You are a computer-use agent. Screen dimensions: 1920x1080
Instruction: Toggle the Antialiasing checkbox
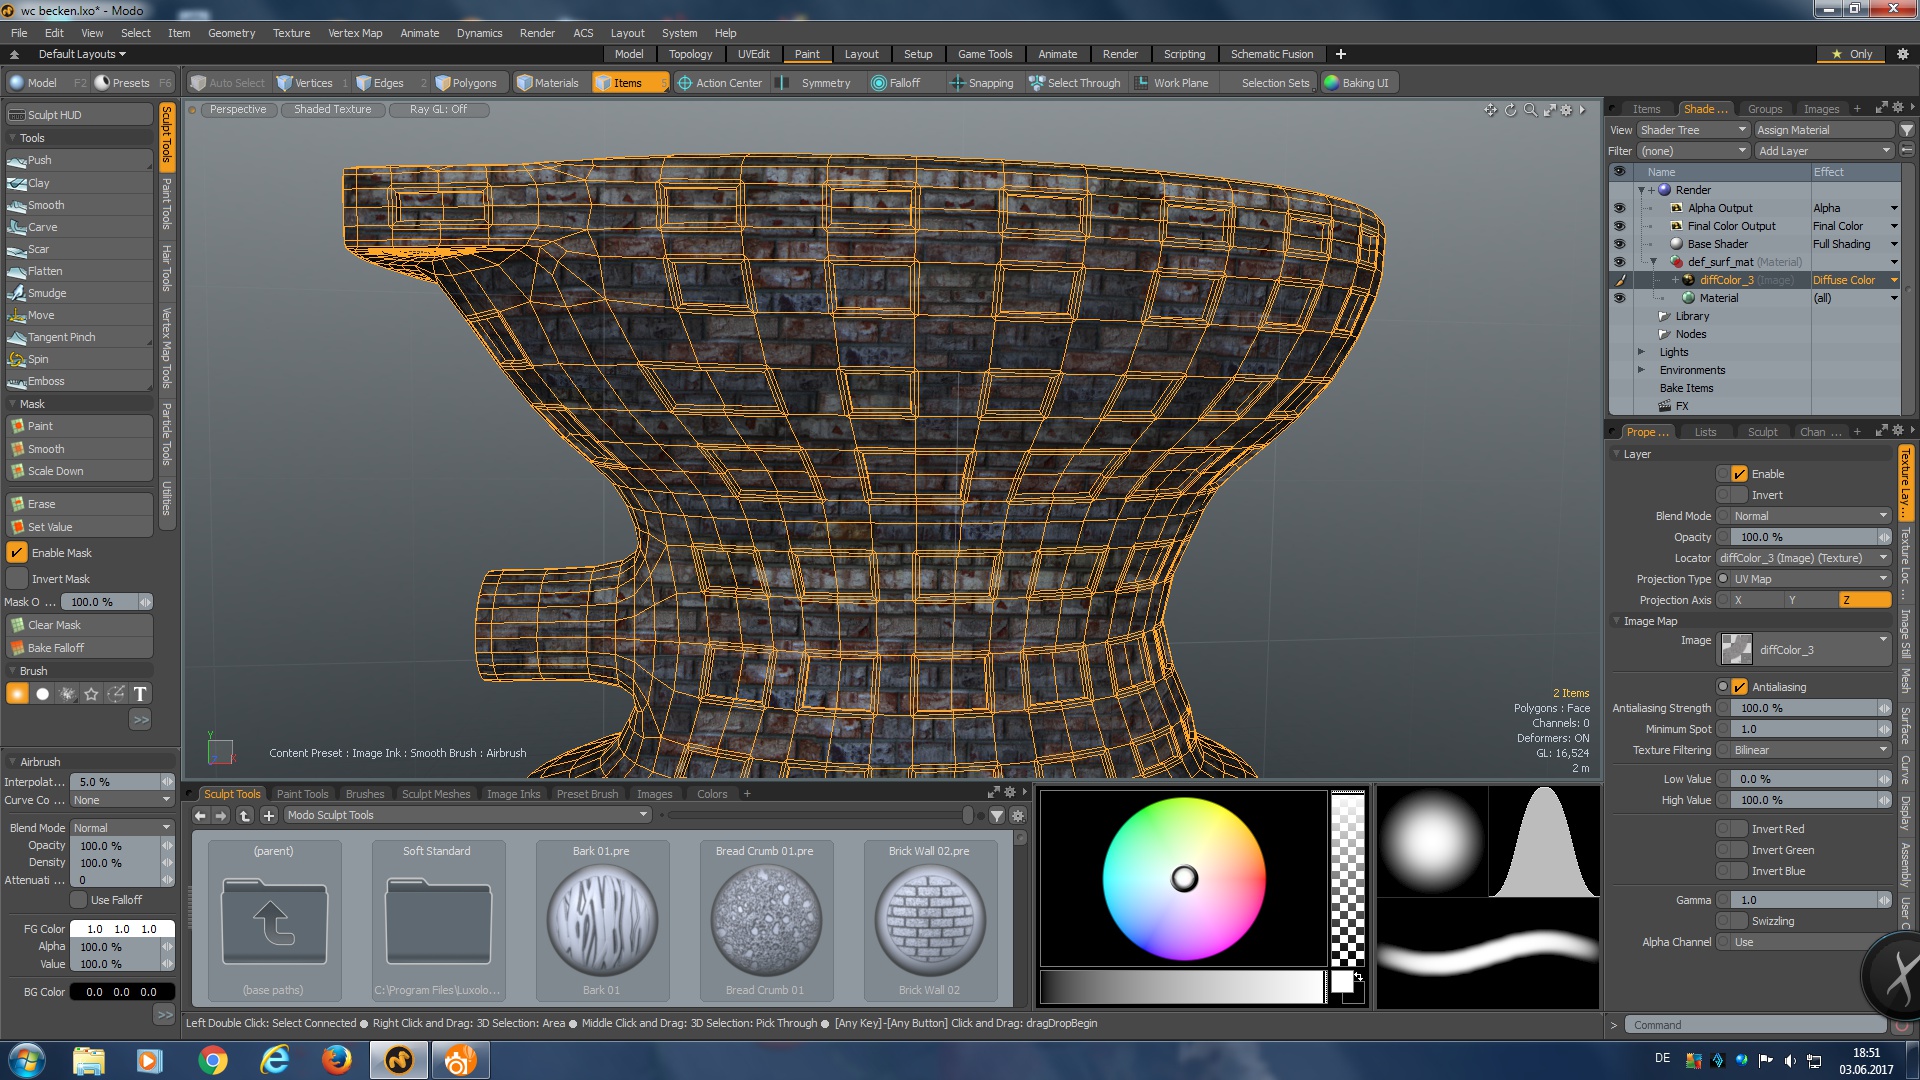pos(1740,687)
